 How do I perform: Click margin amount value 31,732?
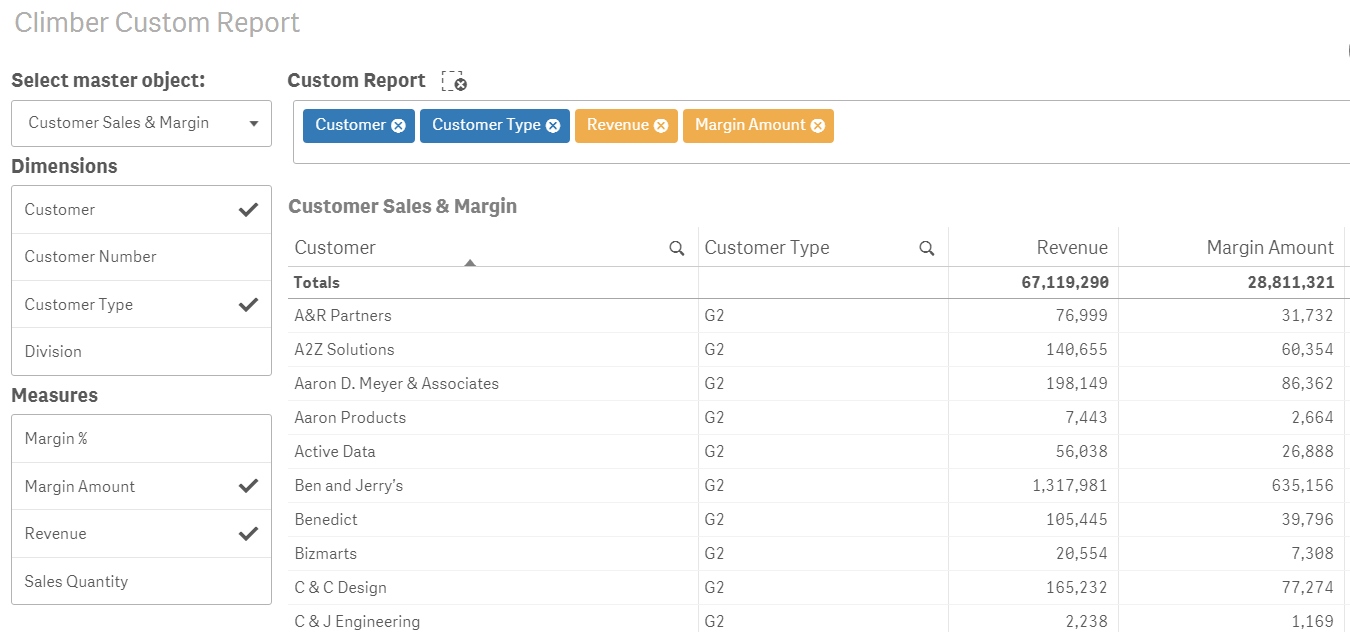pyautogui.click(x=1308, y=316)
